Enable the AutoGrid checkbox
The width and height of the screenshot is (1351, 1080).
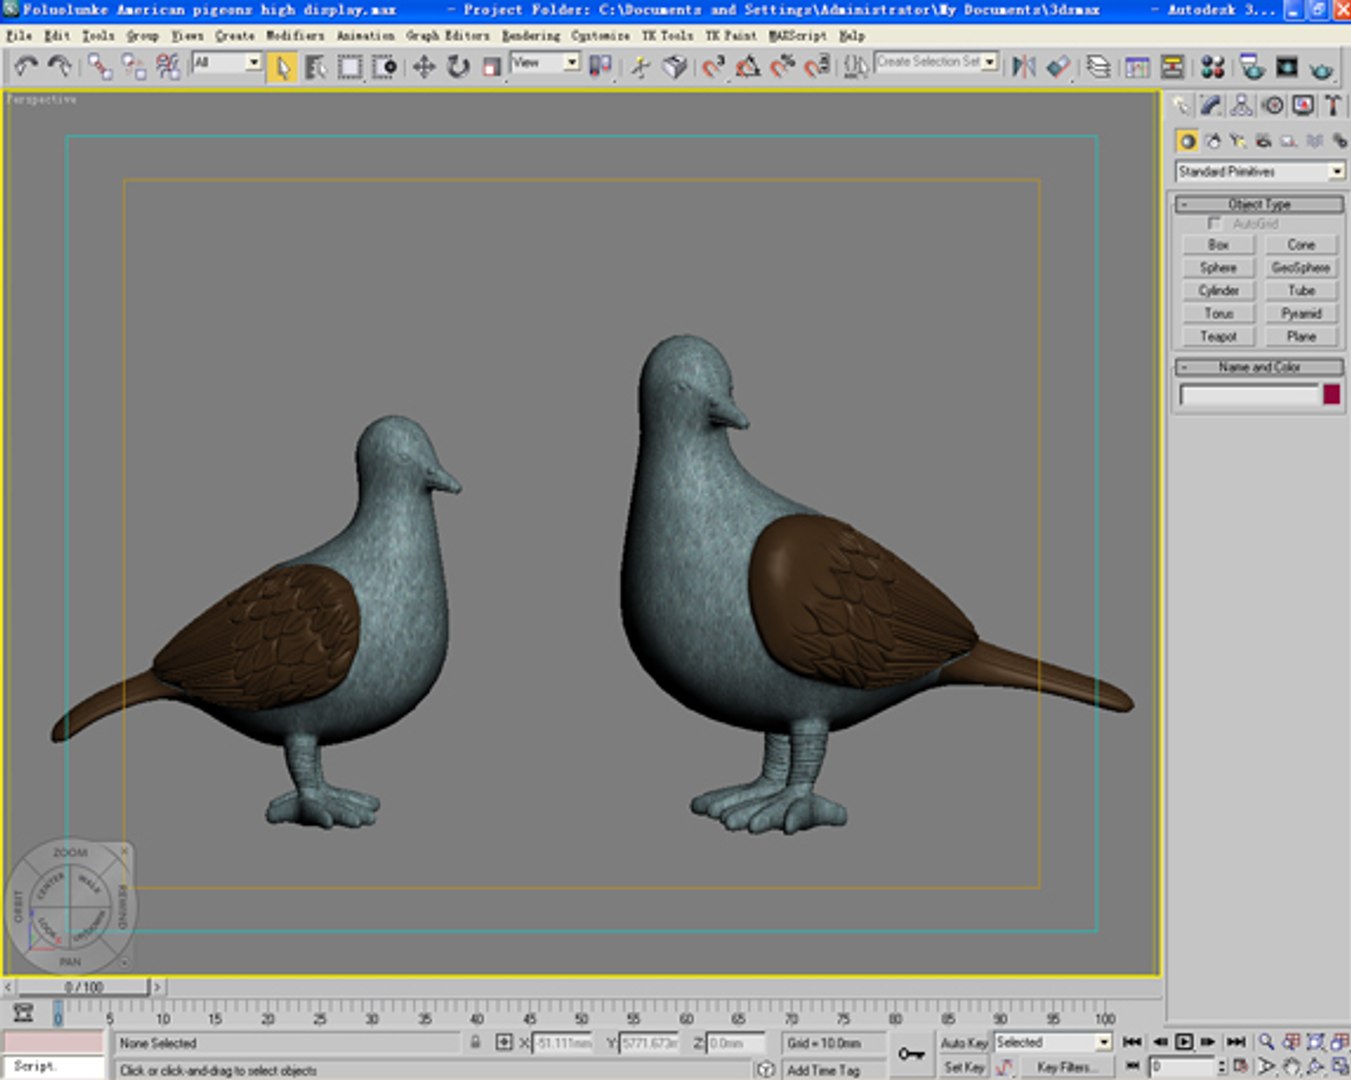pyautogui.click(x=1214, y=224)
